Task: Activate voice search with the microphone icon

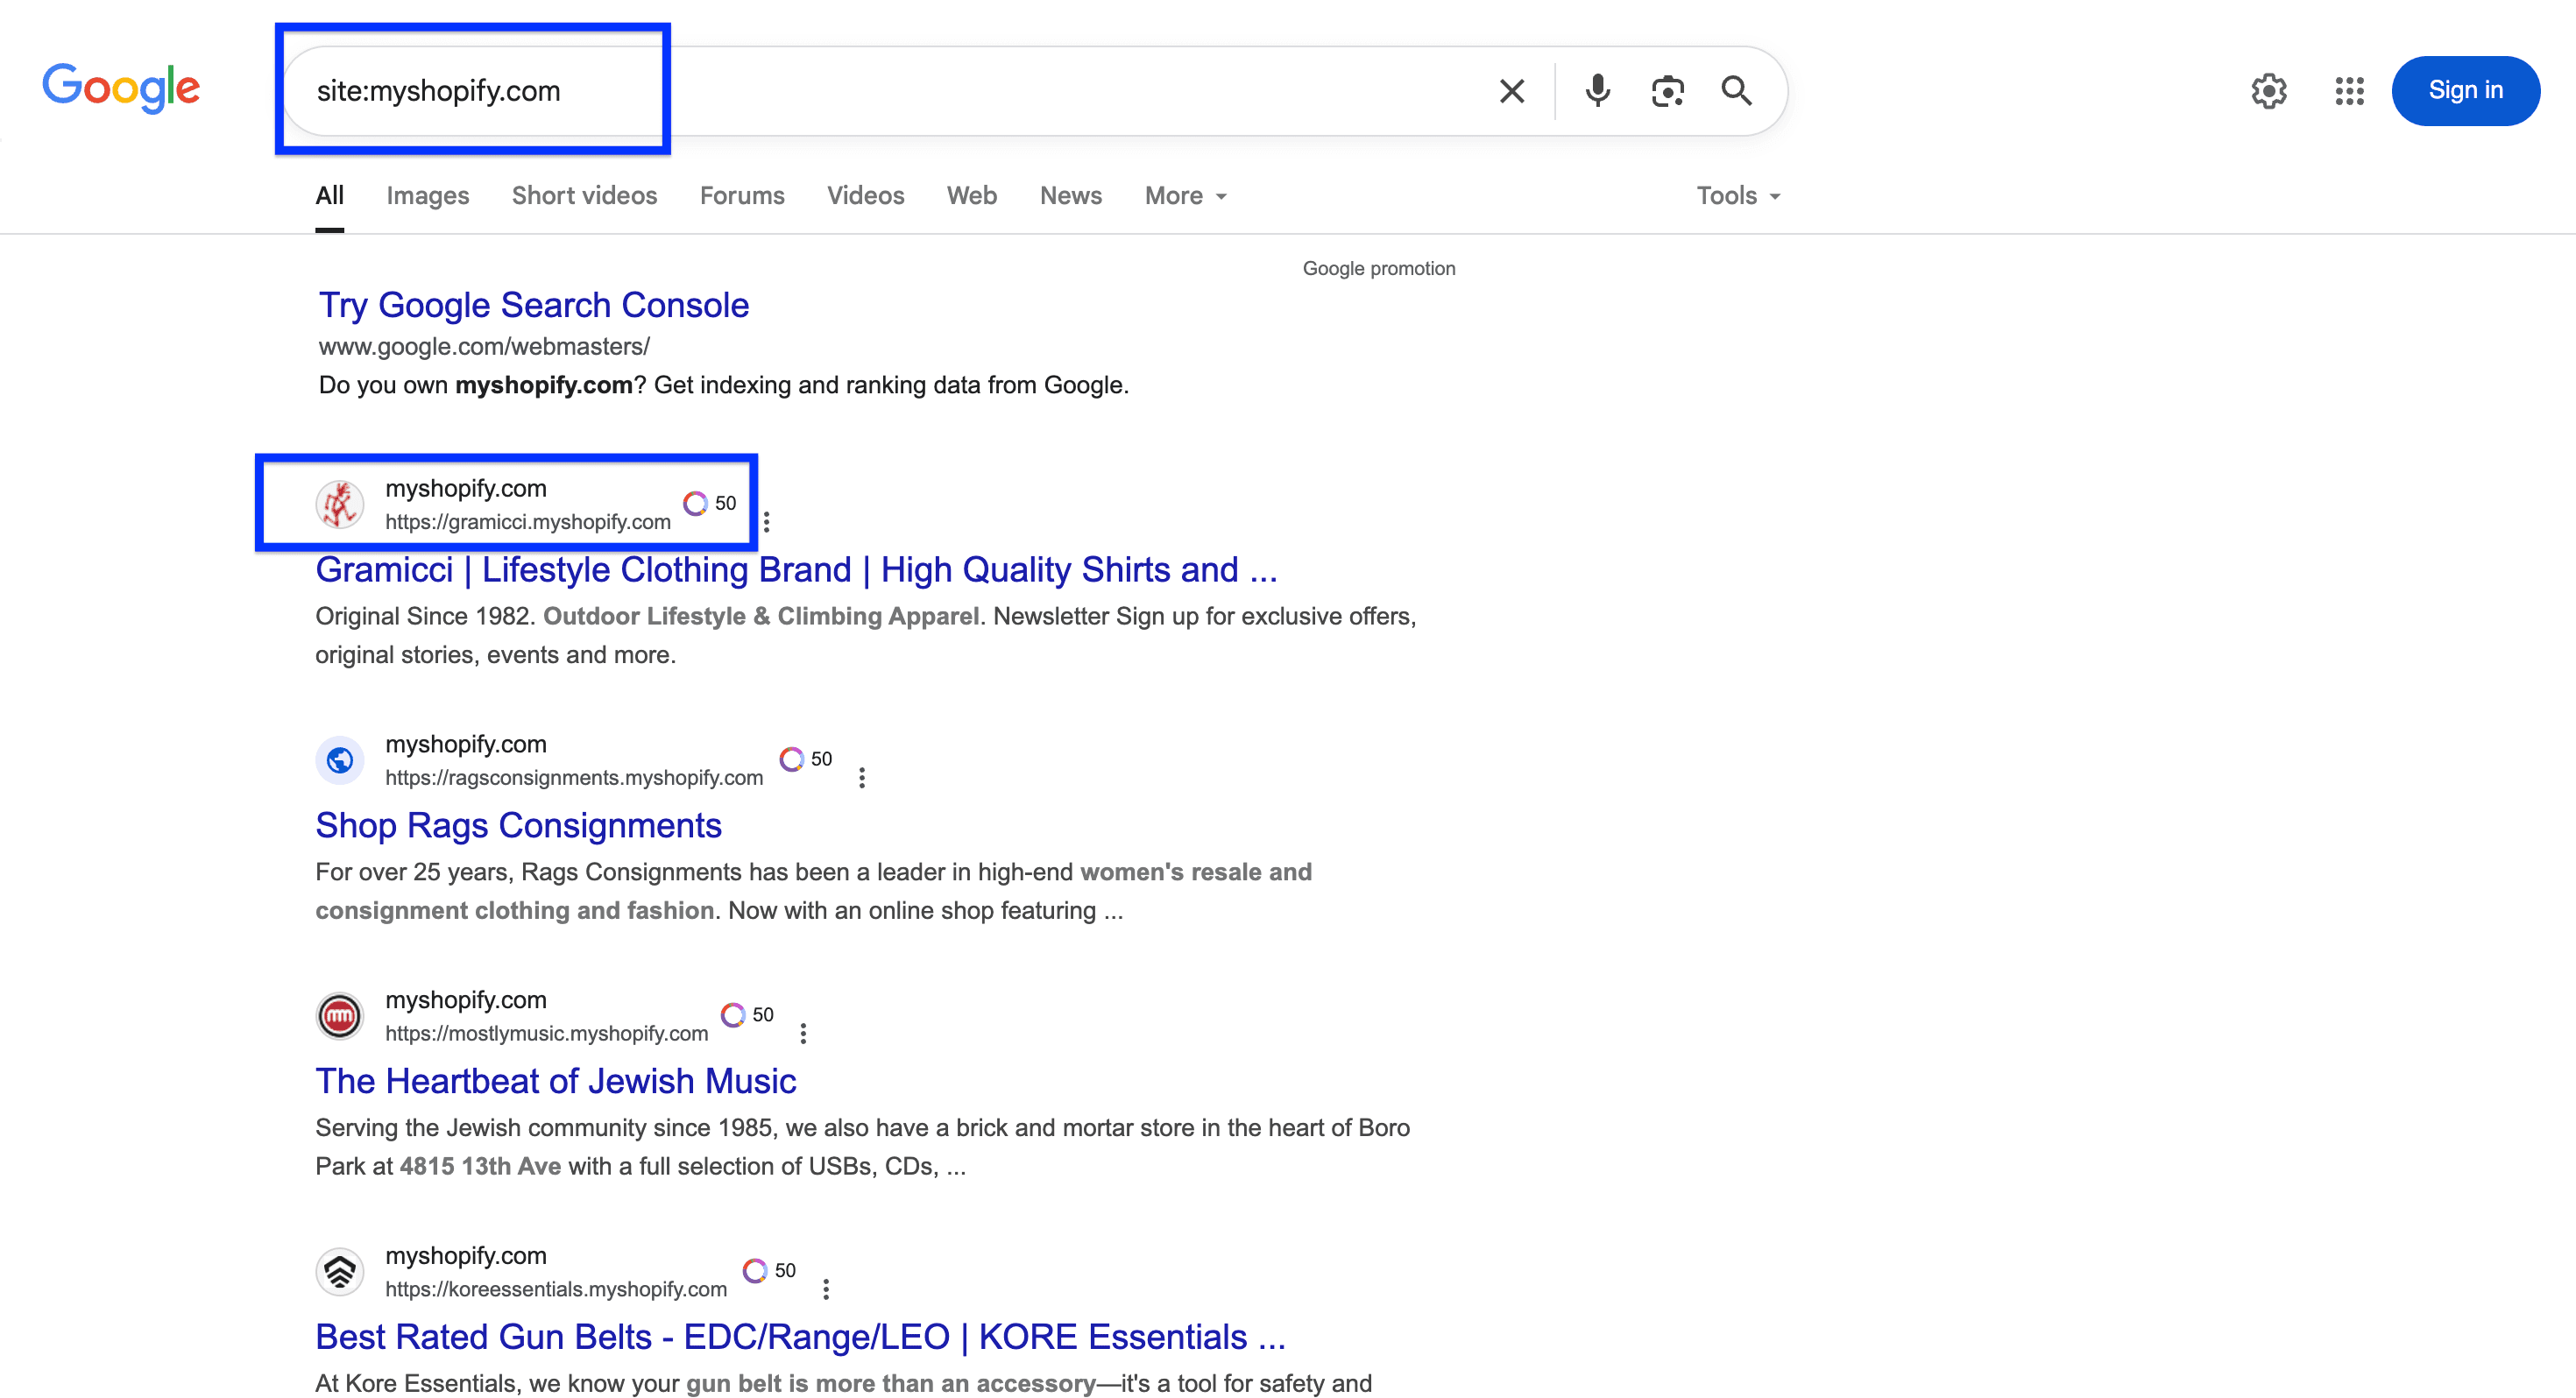Action: tap(1597, 90)
